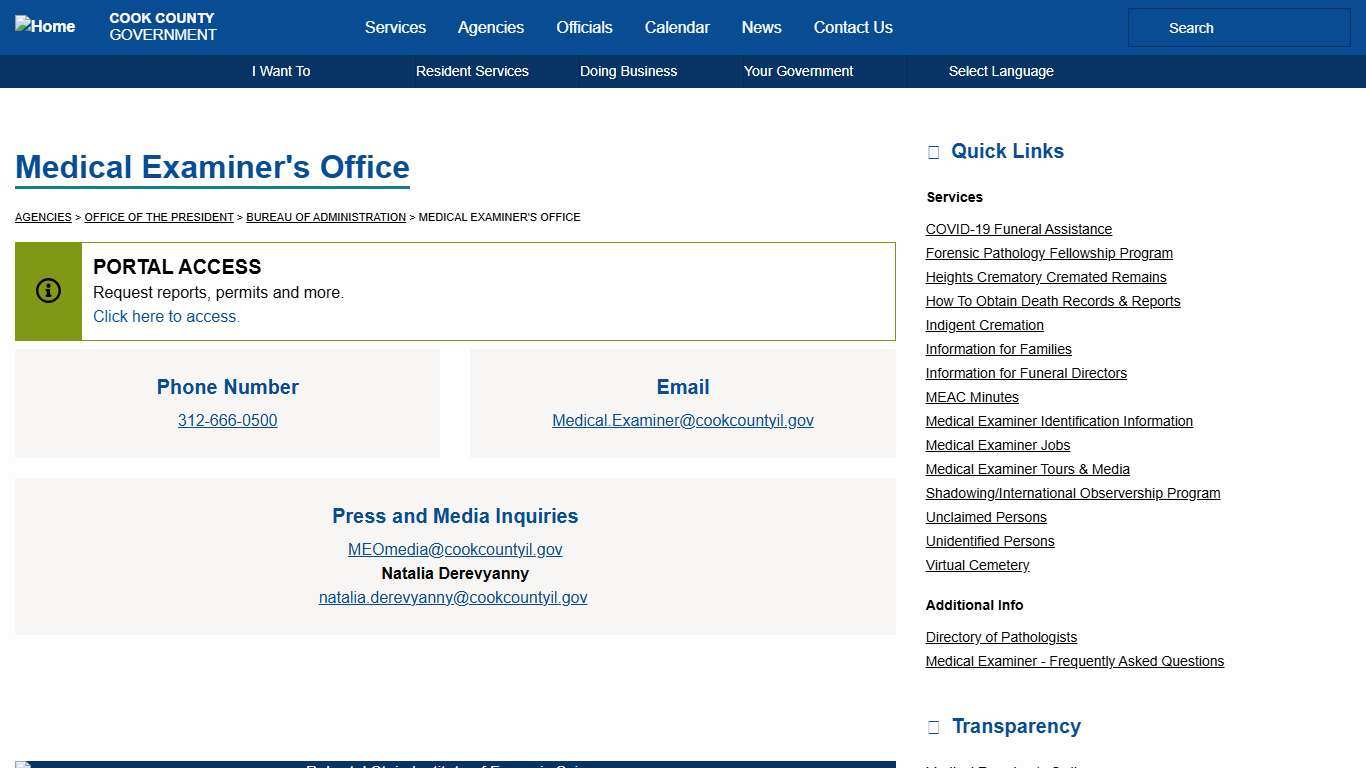This screenshot has width=1366, height=768.
Task: Open COVID-19 Funeral Assistance link
Action: coord(1018,229)
